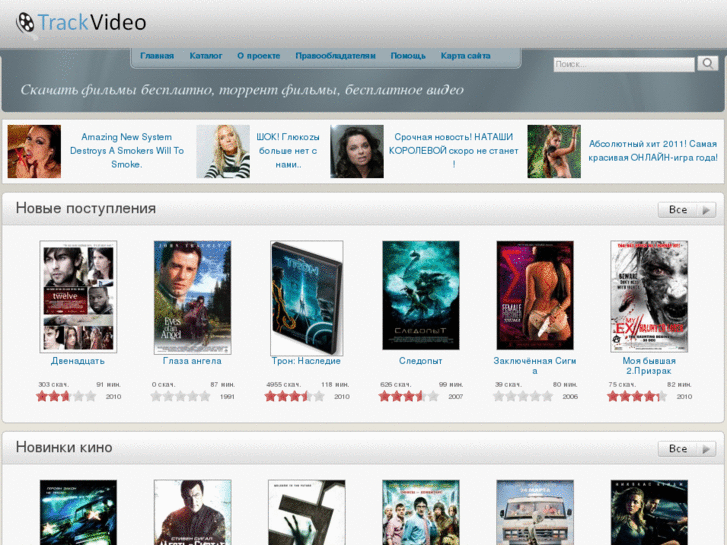This screenshot has width=727, height=545.
Task: Open the smoker ad thumbnail image
Action: click(34, 151)
